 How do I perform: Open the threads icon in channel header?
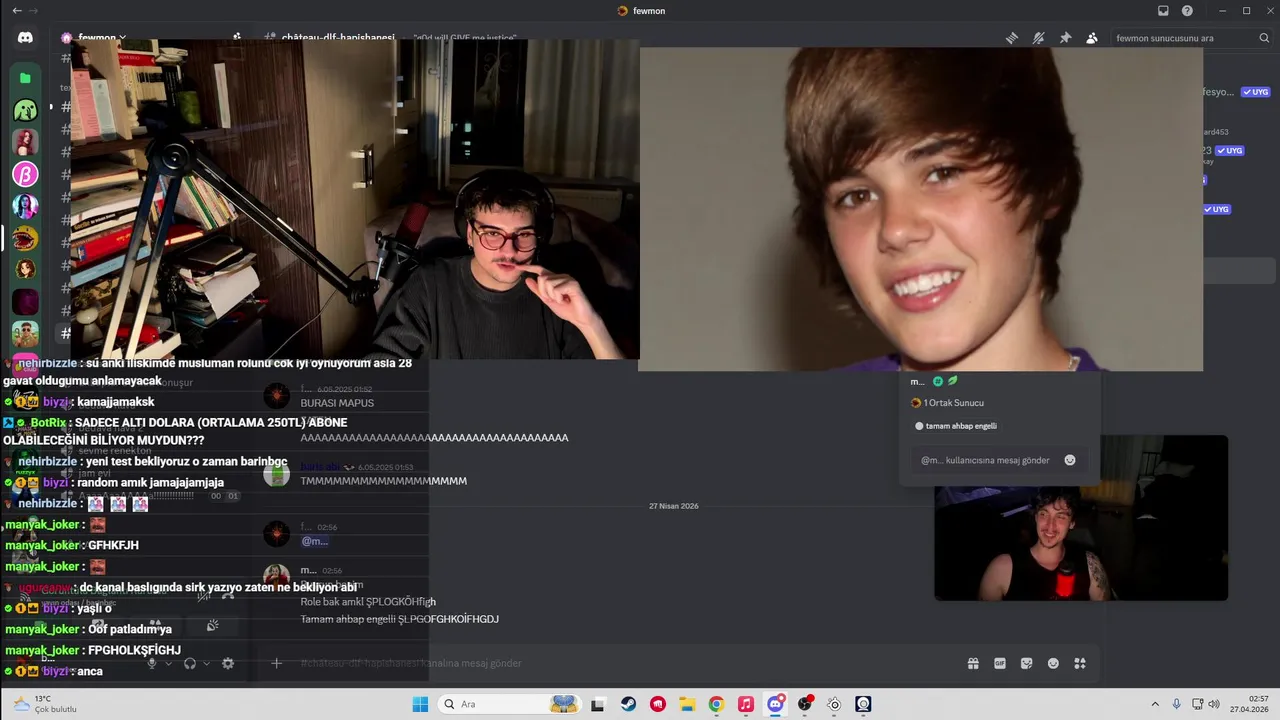(x=1012, y=38)
